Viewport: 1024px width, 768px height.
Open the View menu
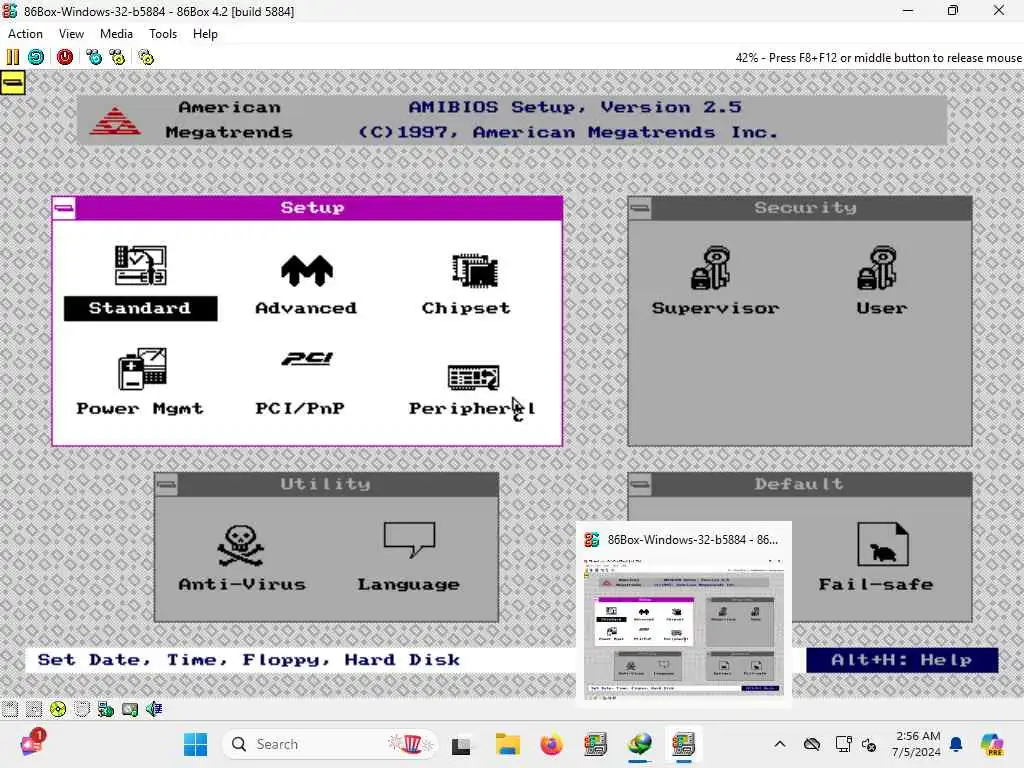click(x=71, y=34)
